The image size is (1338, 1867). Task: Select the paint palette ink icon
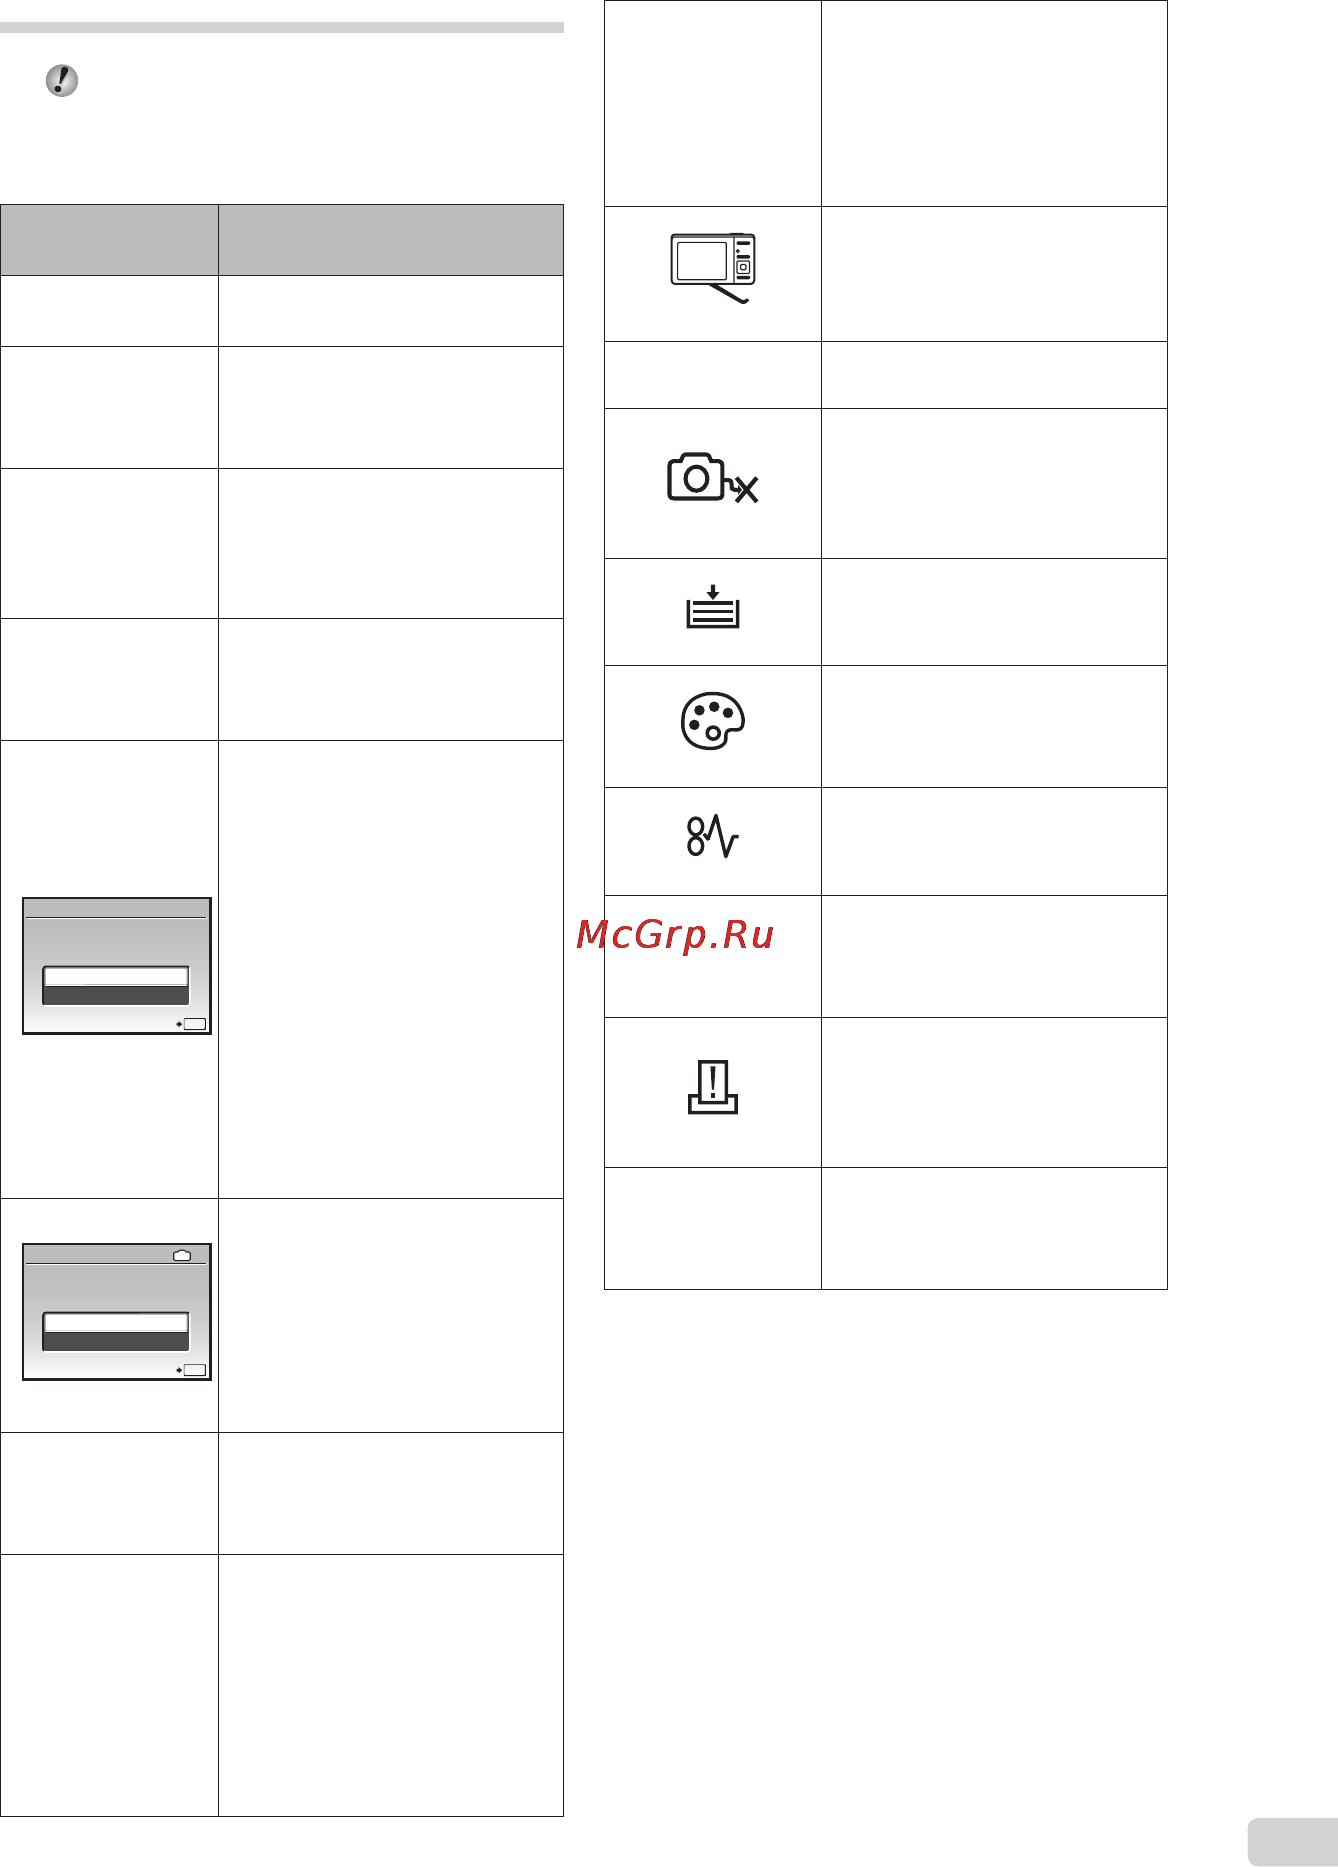click(x=713, y=721)
